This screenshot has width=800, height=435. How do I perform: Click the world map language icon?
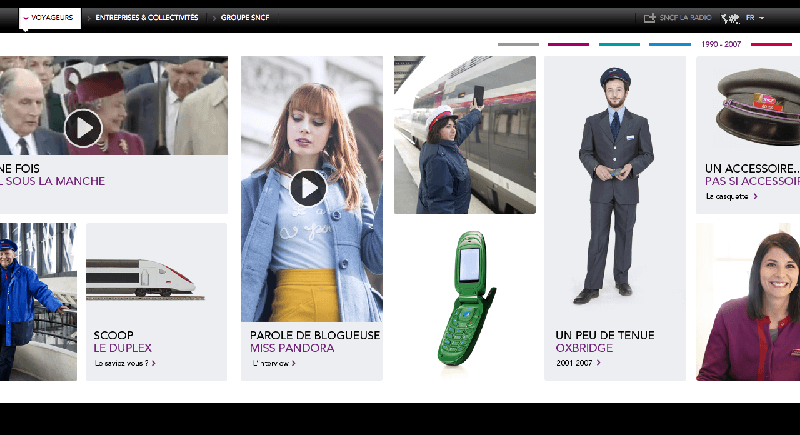[730, 18]
